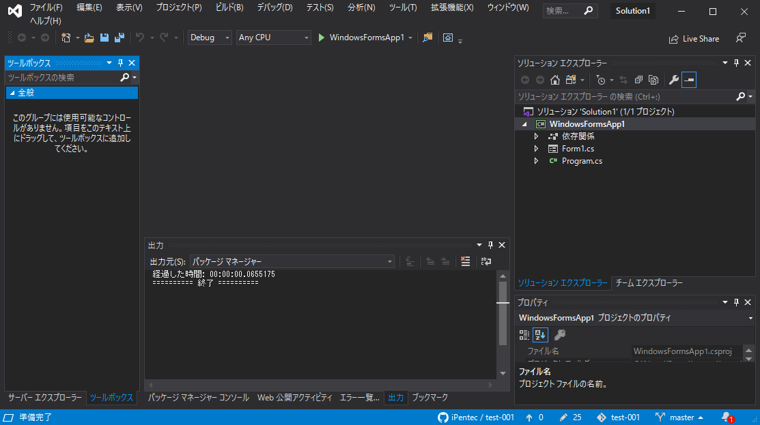Start debugging with the green play icon

tap(321, 38)
